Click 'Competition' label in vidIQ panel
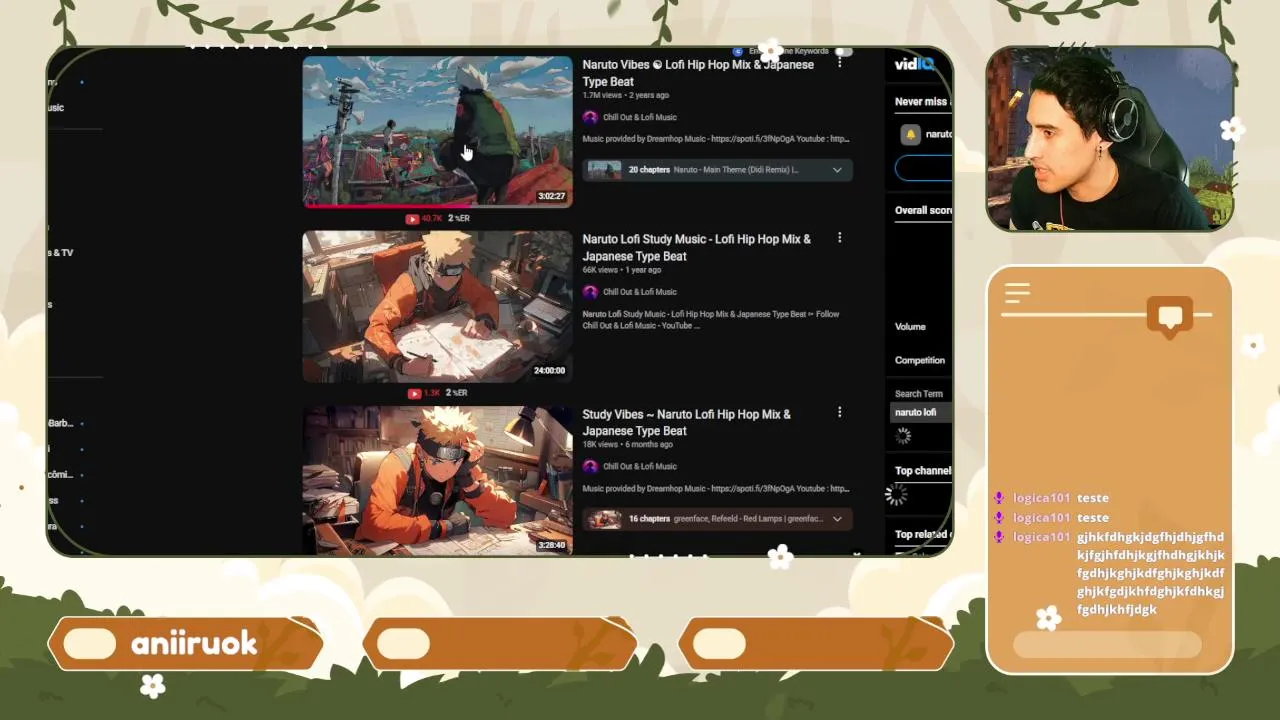 point(920,360)
